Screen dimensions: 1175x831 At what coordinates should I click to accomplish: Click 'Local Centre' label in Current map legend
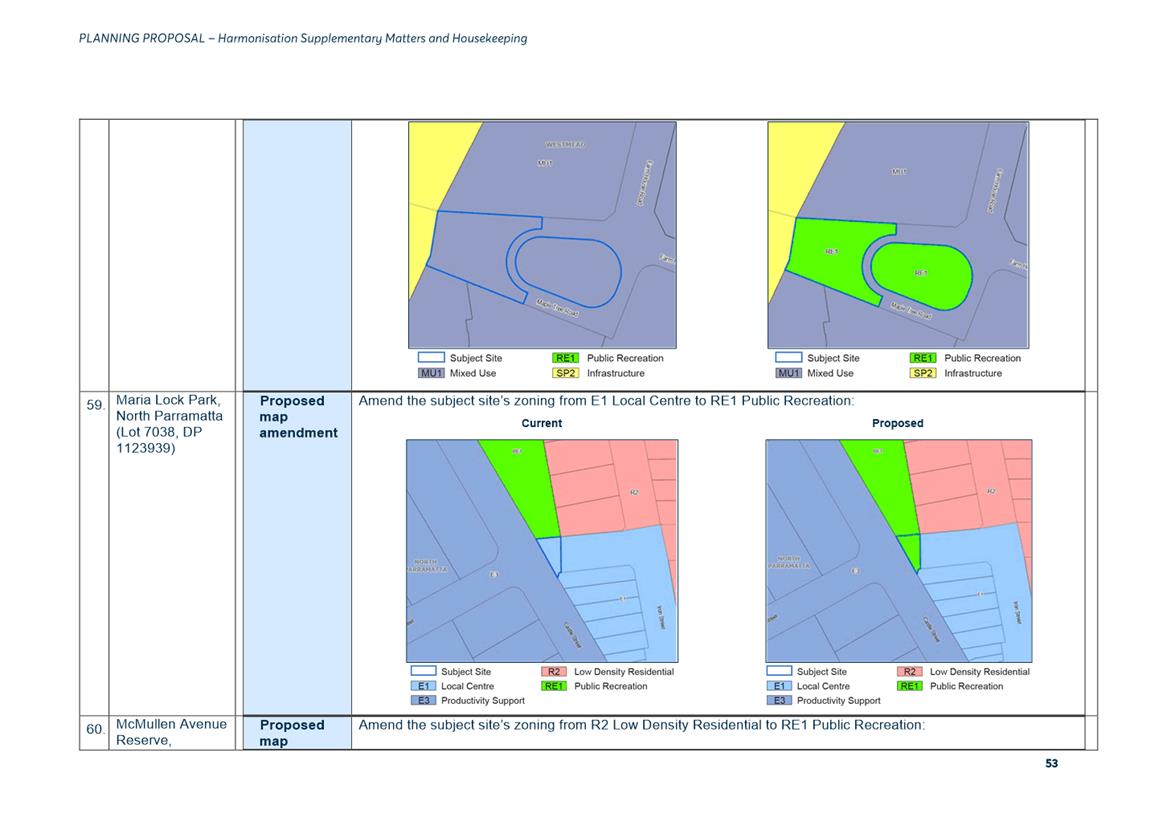pos(468,686)
